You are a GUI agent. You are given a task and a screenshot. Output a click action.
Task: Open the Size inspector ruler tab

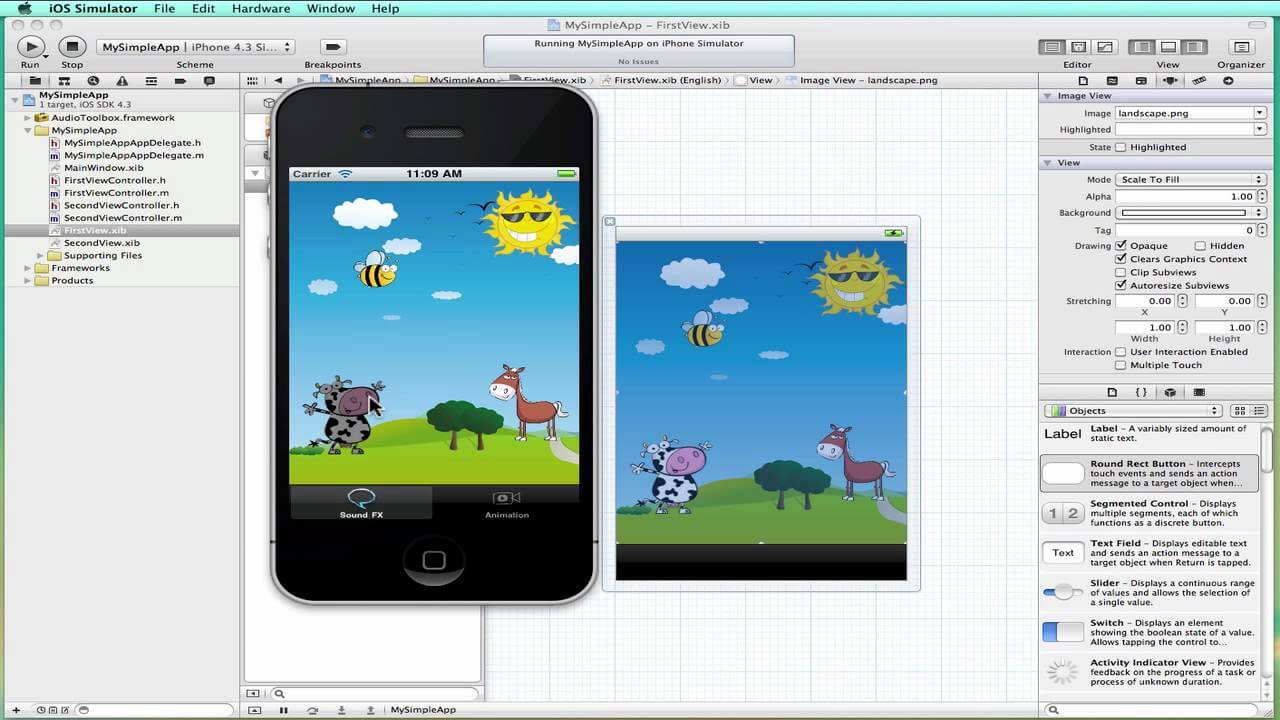click(x=1200, y=81)
